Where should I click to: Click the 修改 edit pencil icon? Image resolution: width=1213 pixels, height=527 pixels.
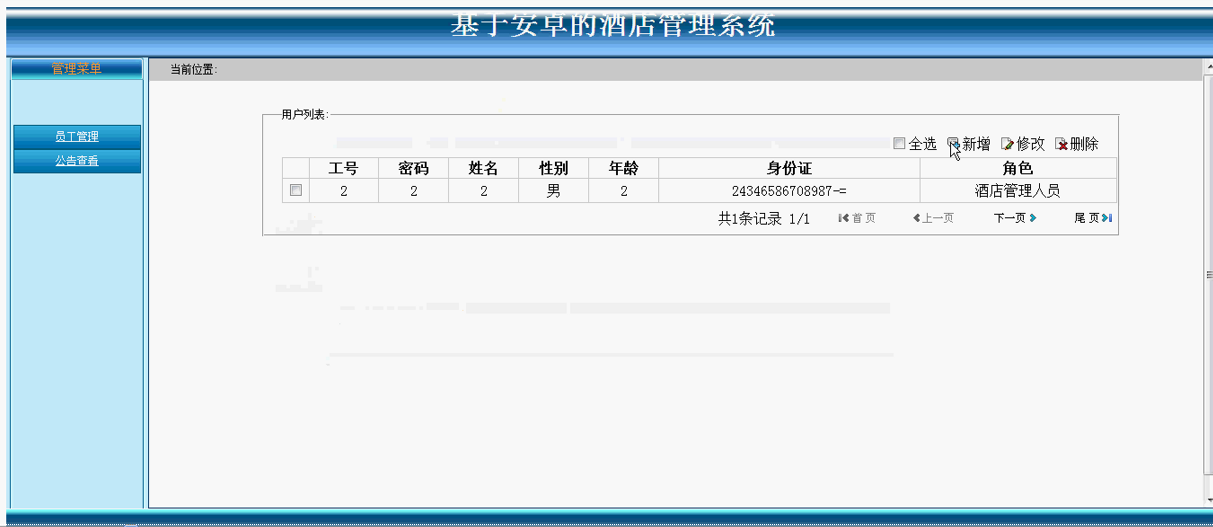tap(1008, 144)
